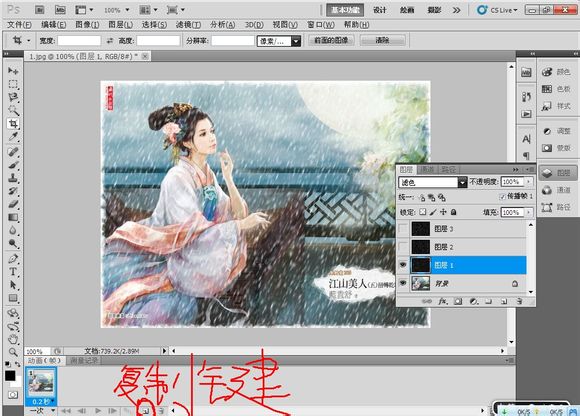The height and width of the screenshot is (416, 580).
Task: Open 滤镜(T) menu
Action: point(188,25)
